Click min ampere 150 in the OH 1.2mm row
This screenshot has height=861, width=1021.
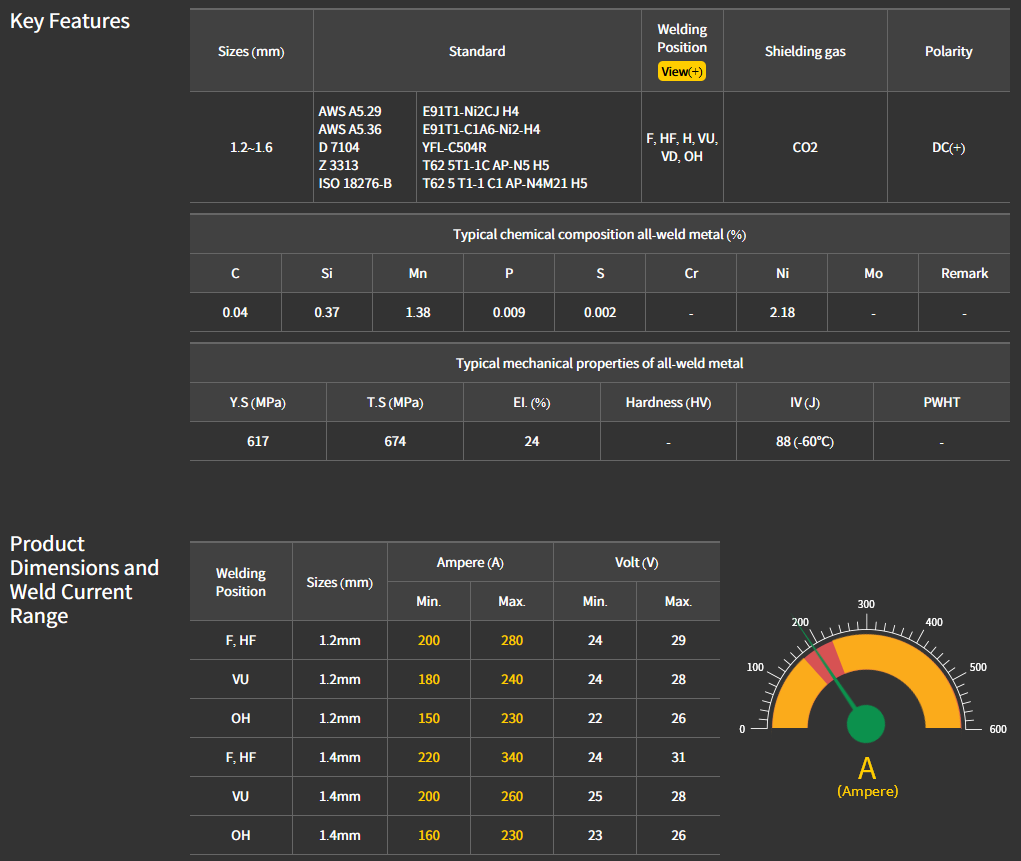[x=428, y=718]
